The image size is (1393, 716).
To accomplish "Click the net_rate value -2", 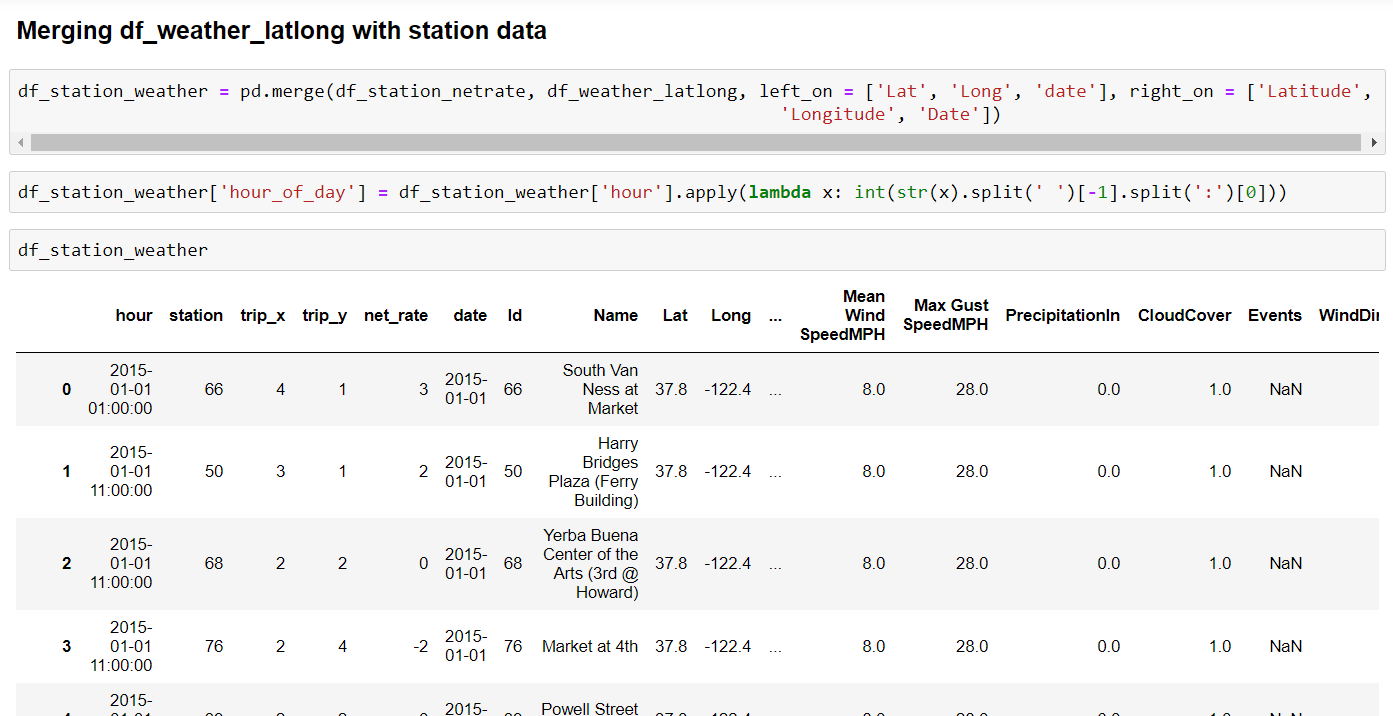I will pyautogui.click(x=420, y=647).
